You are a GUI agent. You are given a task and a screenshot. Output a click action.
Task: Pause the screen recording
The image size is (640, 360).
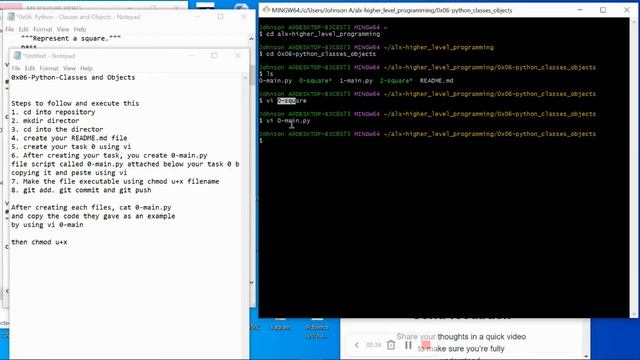[408, 345]
